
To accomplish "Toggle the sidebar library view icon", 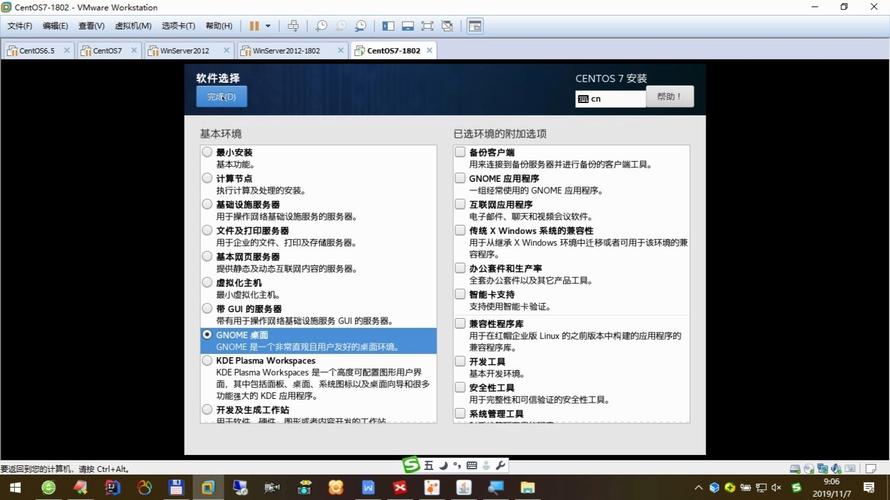I will click(388, 25).
